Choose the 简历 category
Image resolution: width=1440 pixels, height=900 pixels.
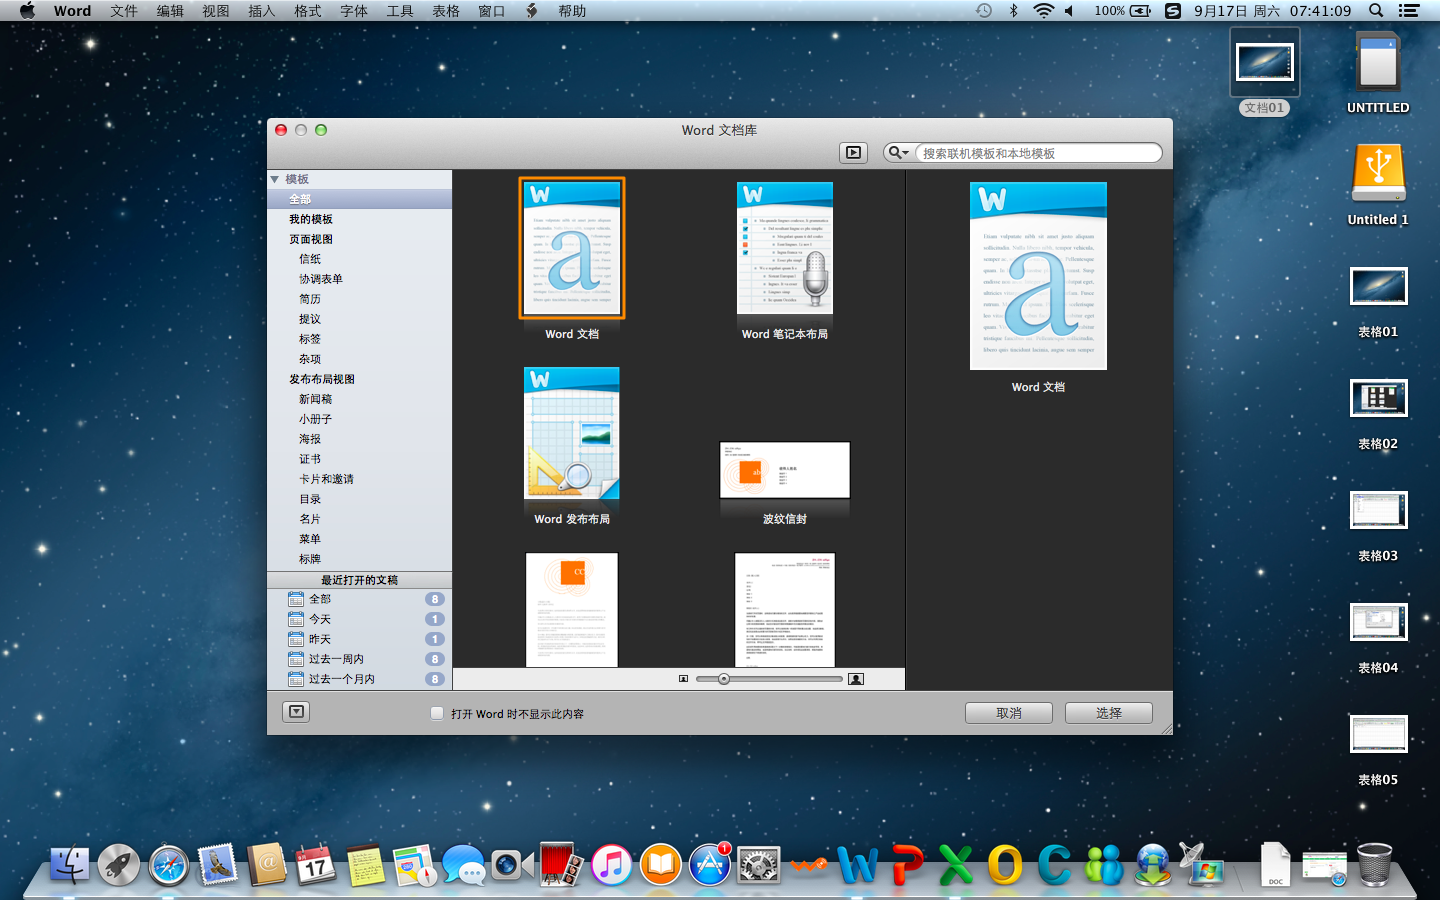tap(310, 299)
